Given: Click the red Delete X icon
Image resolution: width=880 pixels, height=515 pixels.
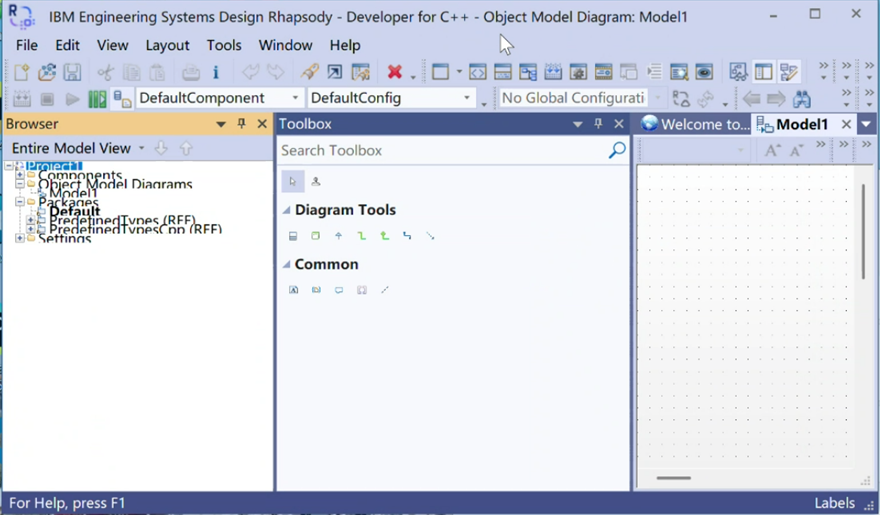Looking at the screenshot, I should coord(395,72).
